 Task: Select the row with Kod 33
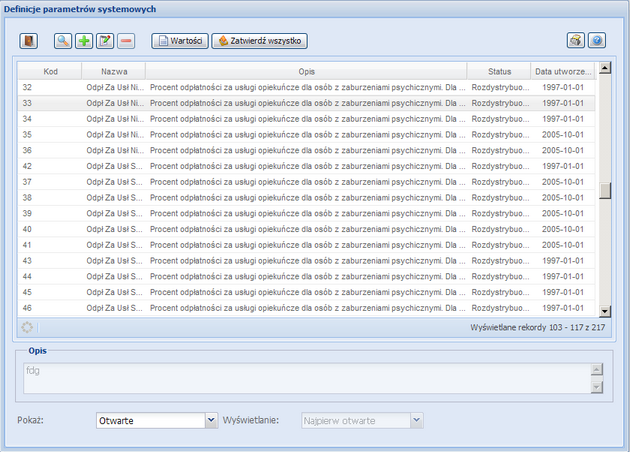(306, 103)
